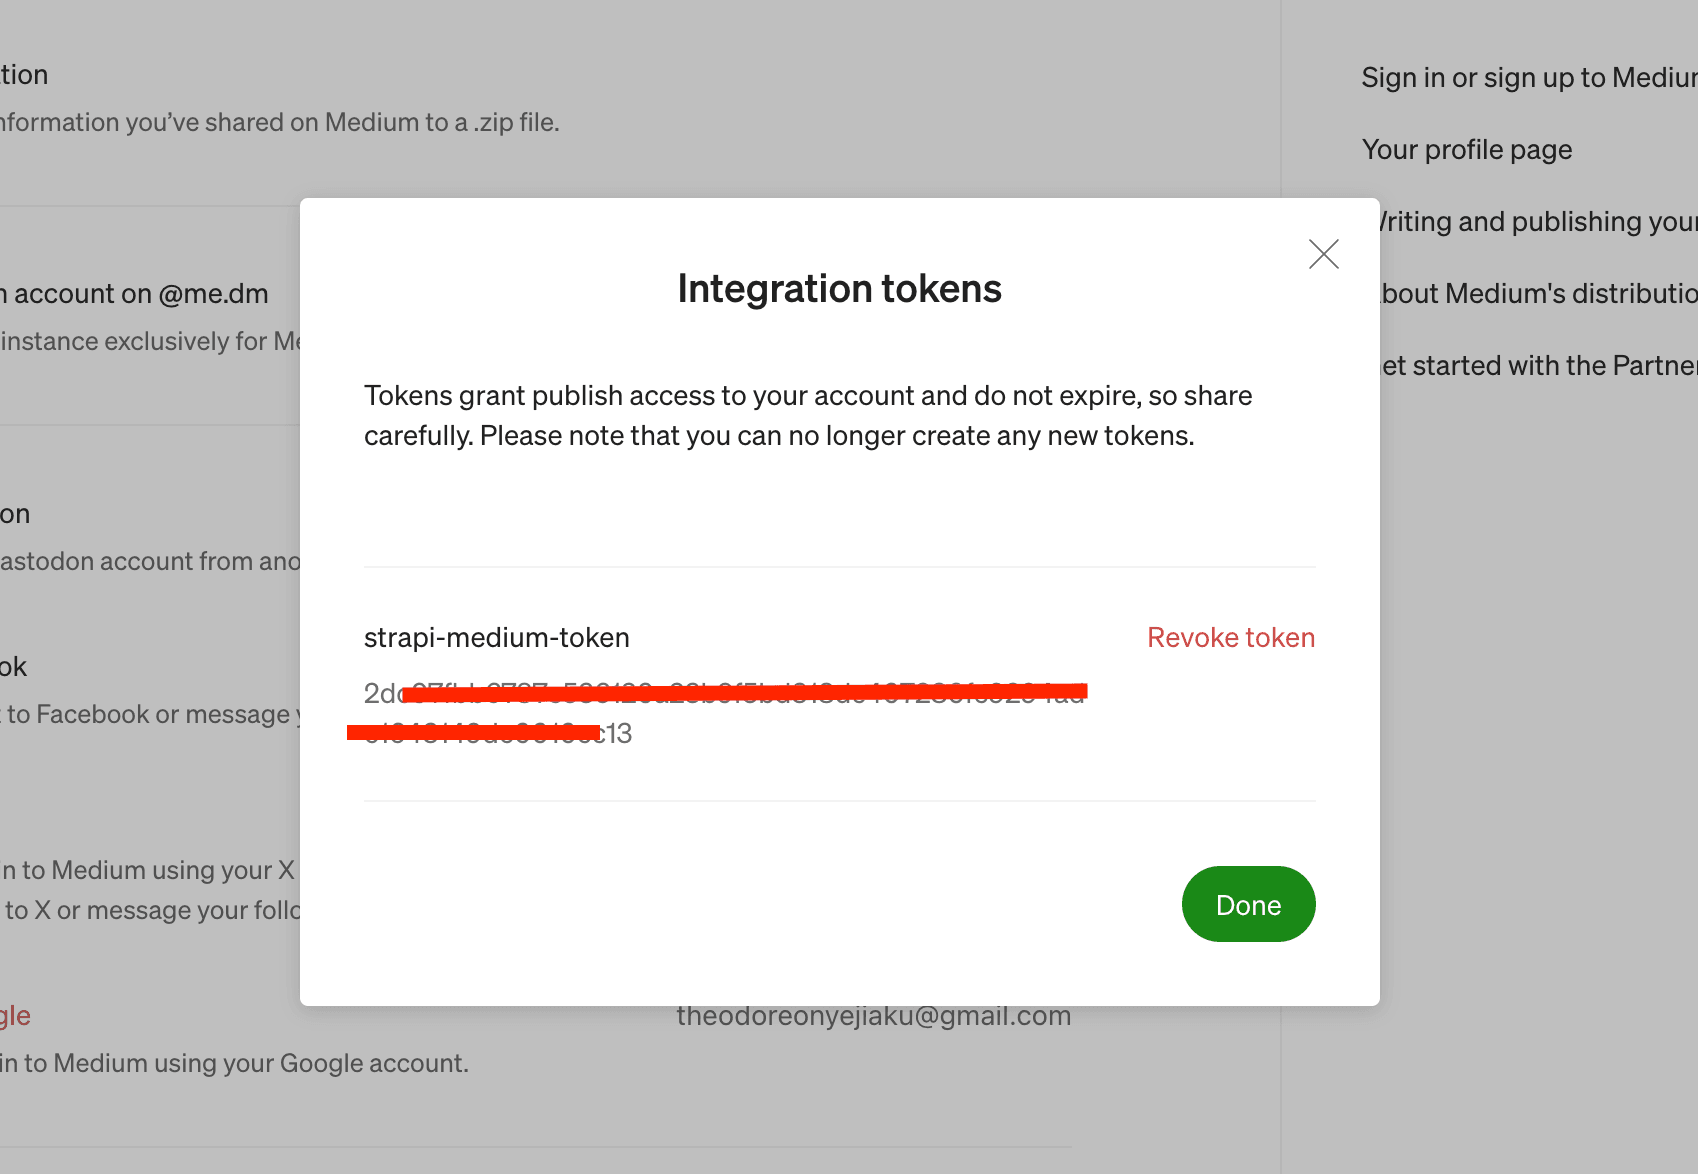Click the Integration tokens dialog heading
Image resolution: width=1698 pixels, height=1174 pixels.
coord(839,288)
